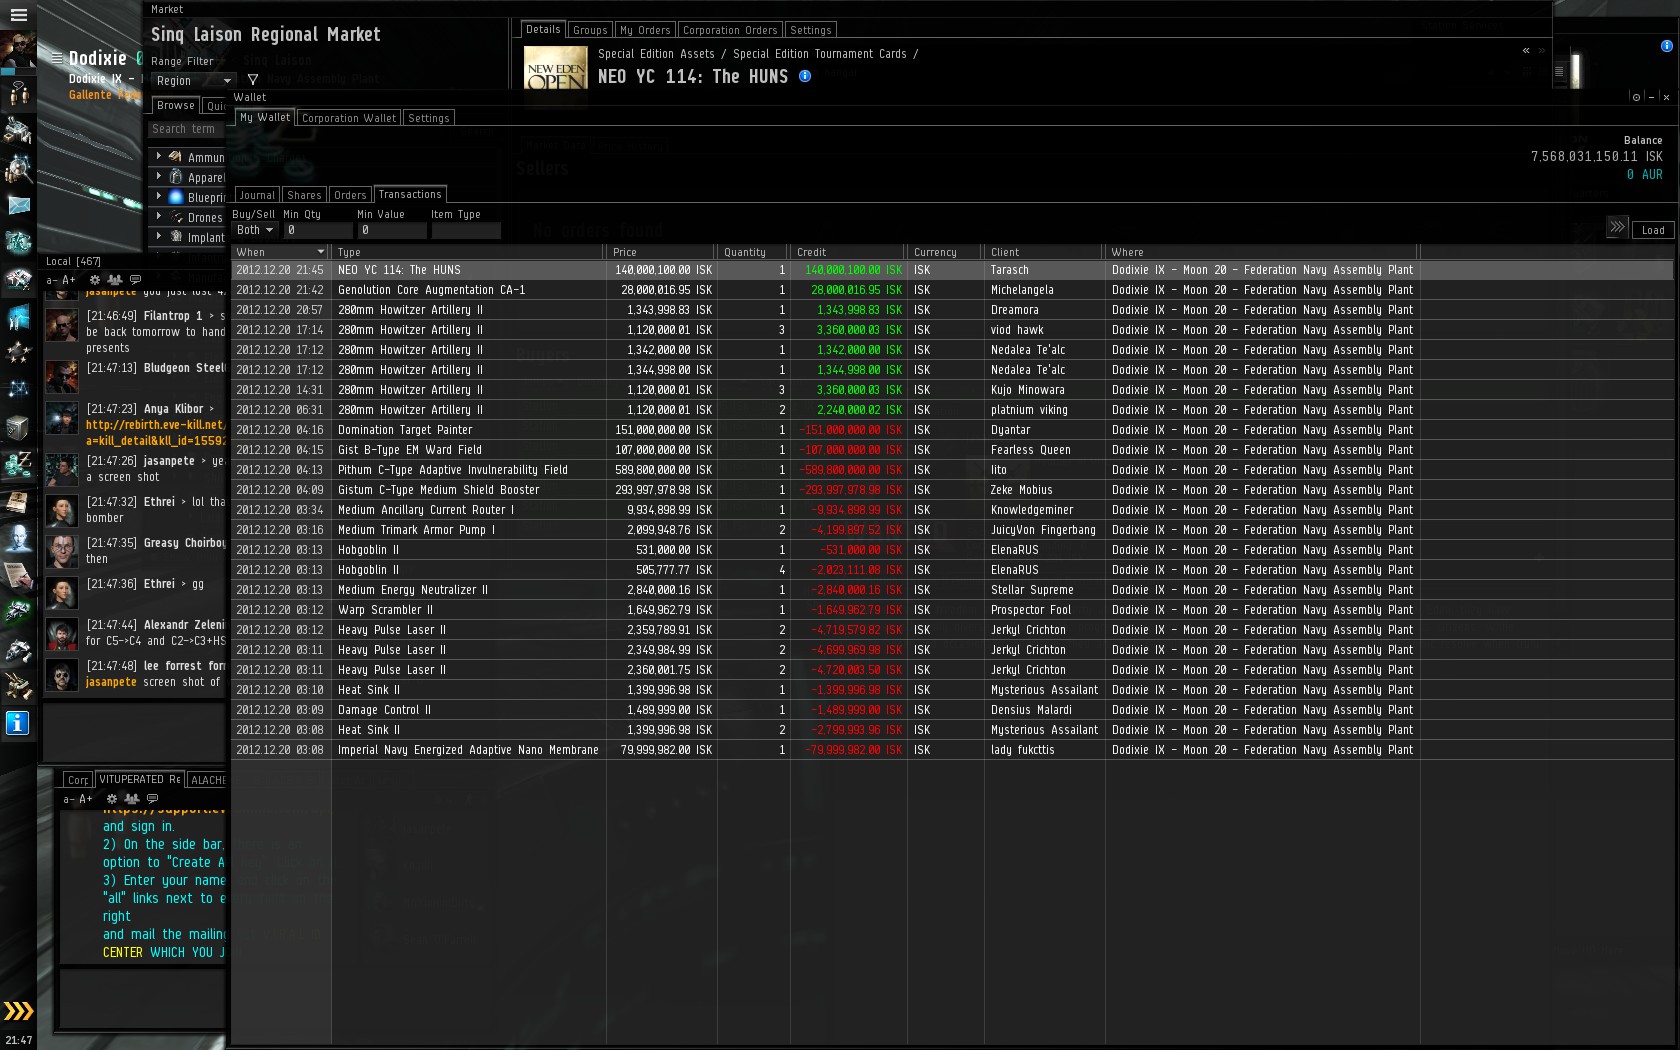
Task: Decrease Local chat font size with a-
Action: (52, 281)
